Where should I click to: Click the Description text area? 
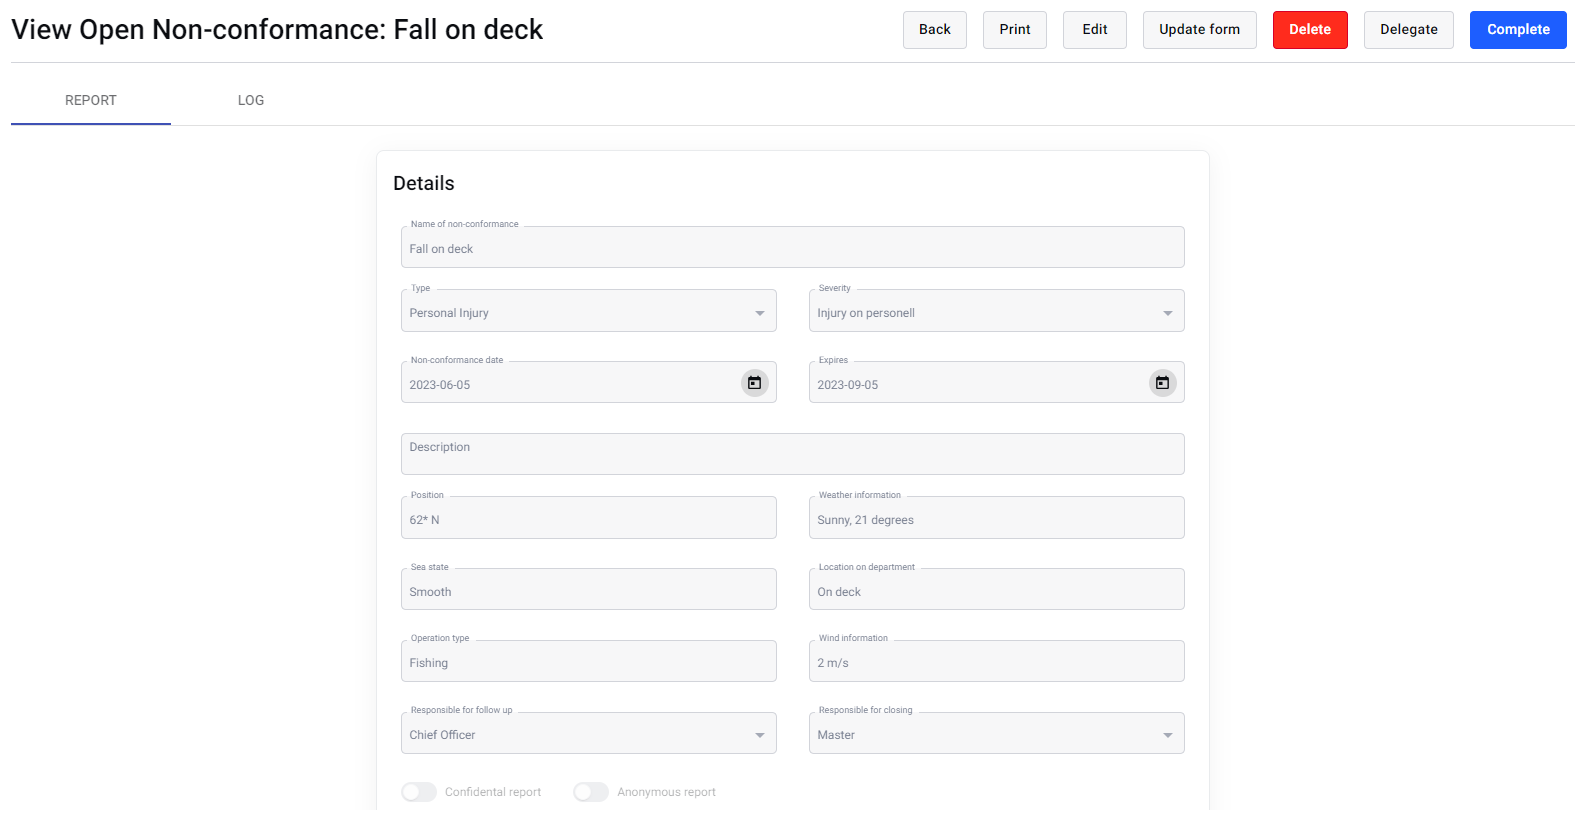793,454
